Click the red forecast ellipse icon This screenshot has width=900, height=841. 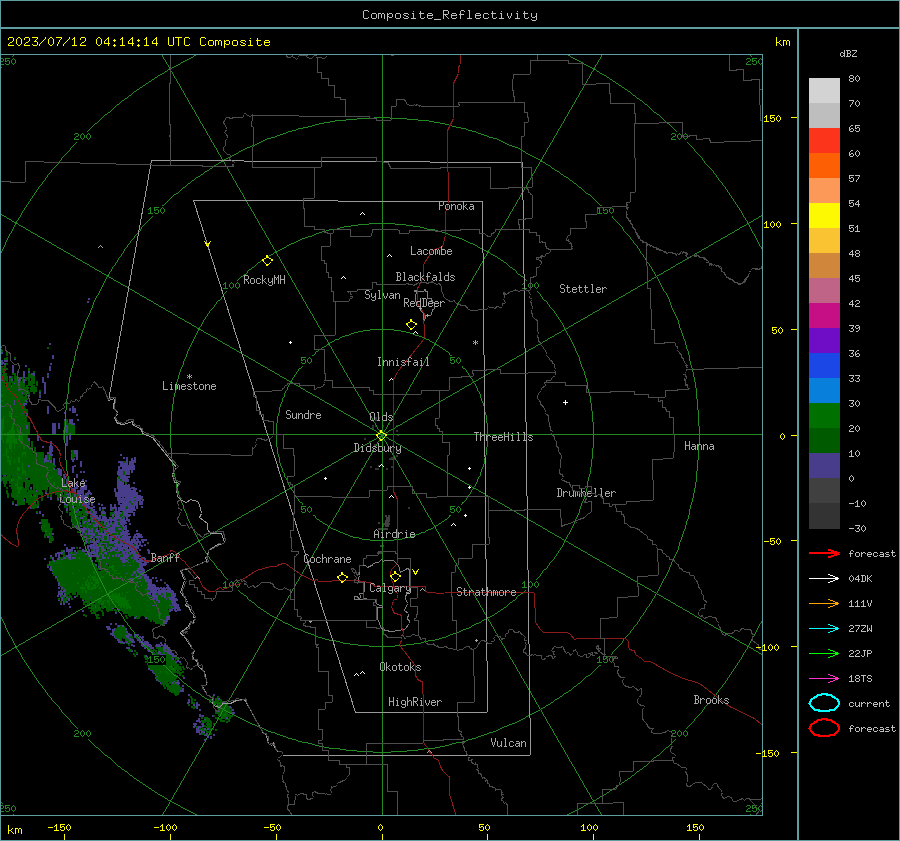tap(824, 728)
